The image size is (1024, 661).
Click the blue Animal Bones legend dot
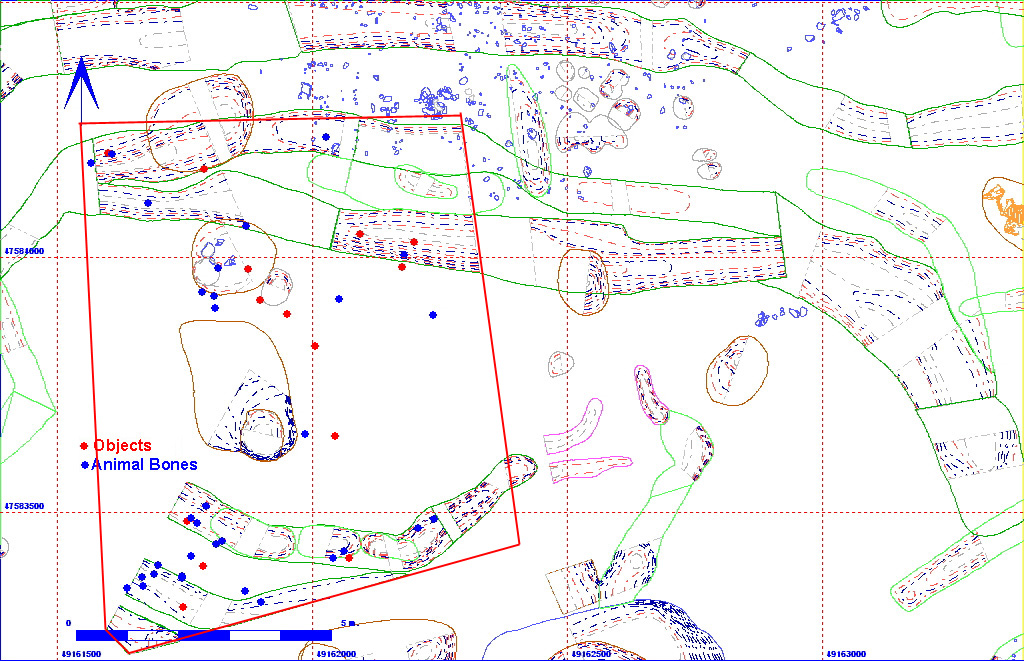coord(84,465)
